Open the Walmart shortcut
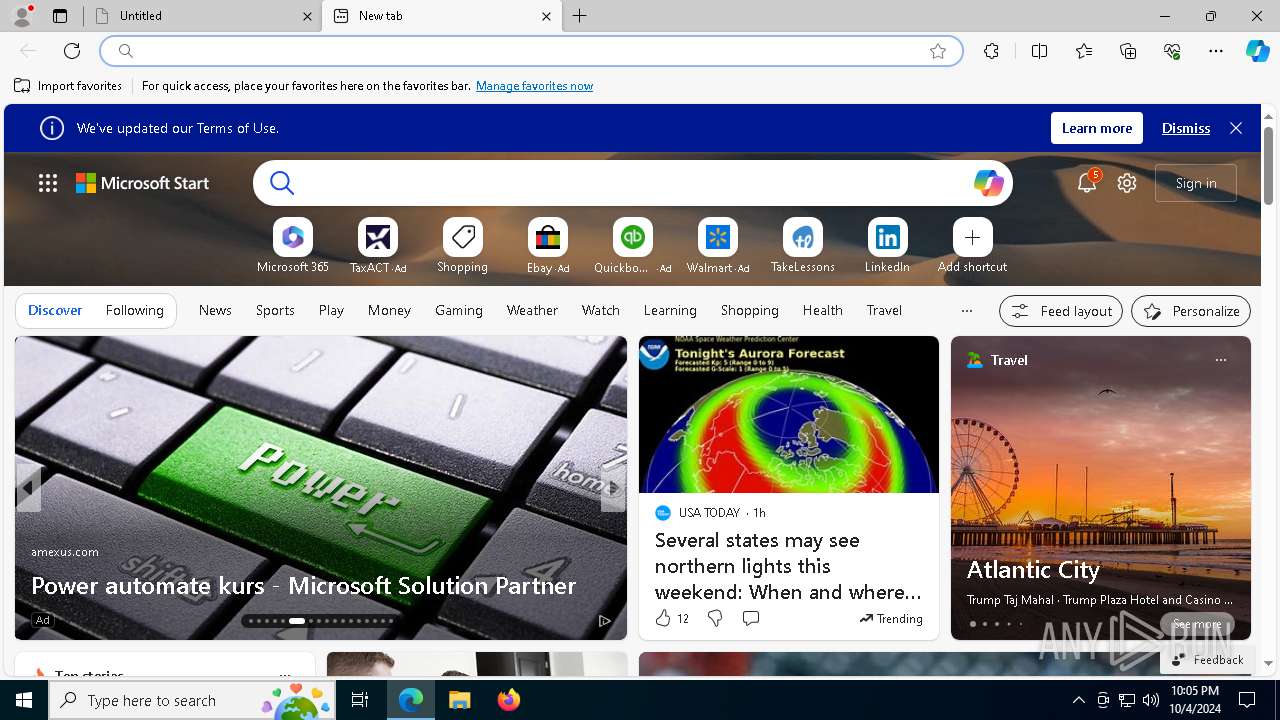 pos(718,246)
